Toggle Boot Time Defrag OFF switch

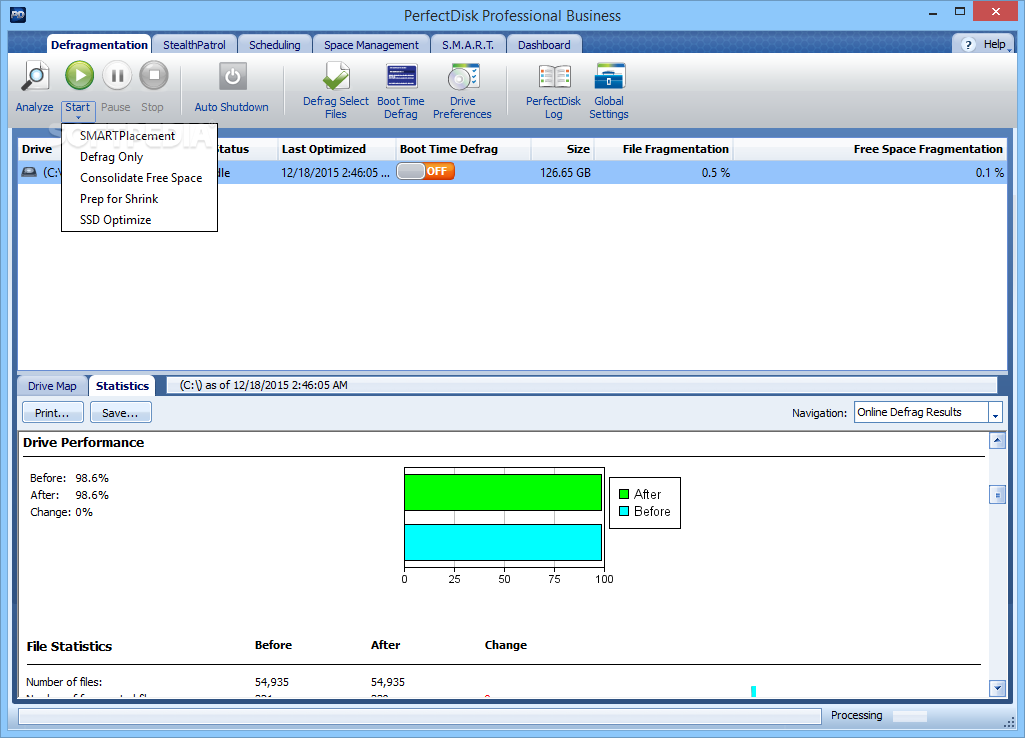click(x=426, y=171)
